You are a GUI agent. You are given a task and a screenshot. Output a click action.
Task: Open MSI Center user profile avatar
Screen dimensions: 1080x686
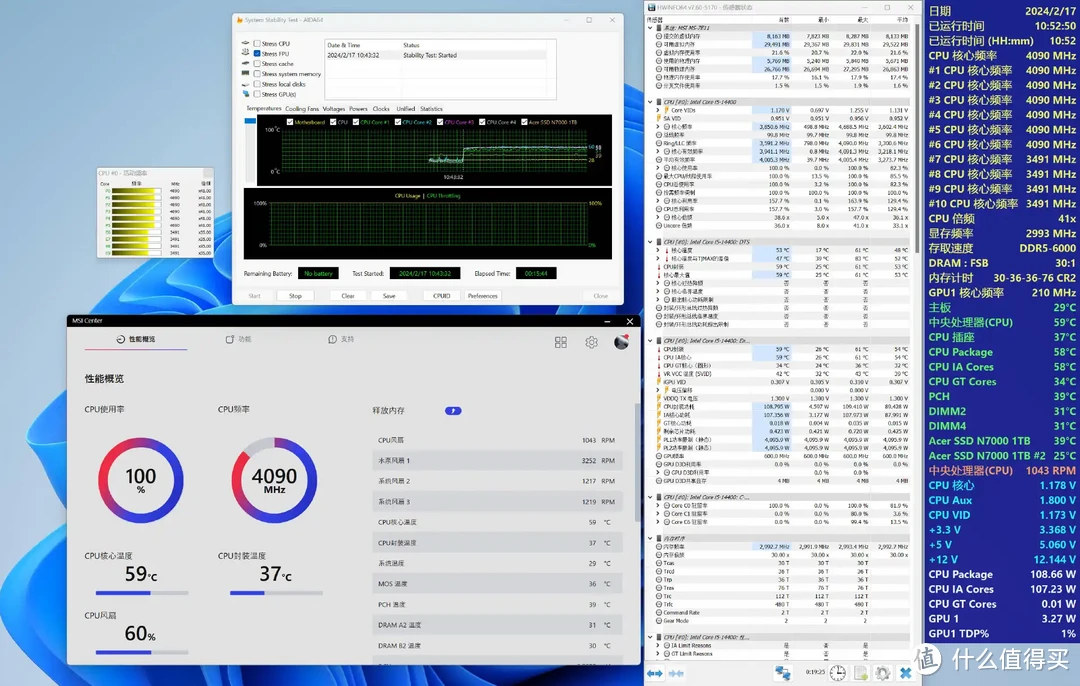pyautogui.click(x=621, y=342)
